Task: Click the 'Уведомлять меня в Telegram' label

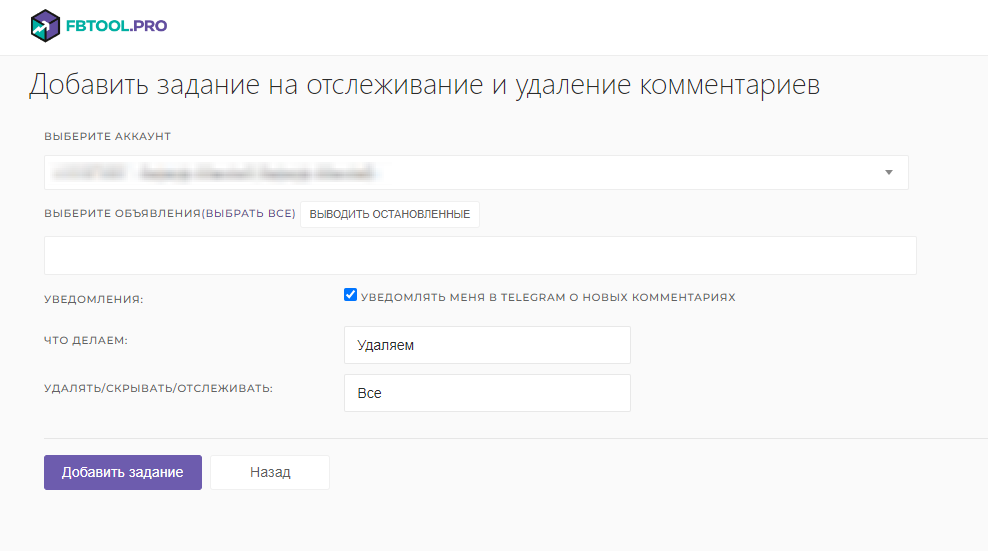Action: 548,298
